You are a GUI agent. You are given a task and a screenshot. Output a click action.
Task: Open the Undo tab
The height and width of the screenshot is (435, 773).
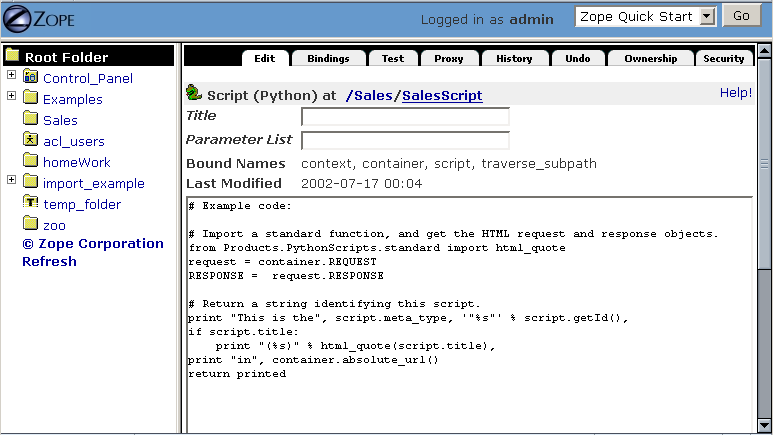tap(578, 59)
